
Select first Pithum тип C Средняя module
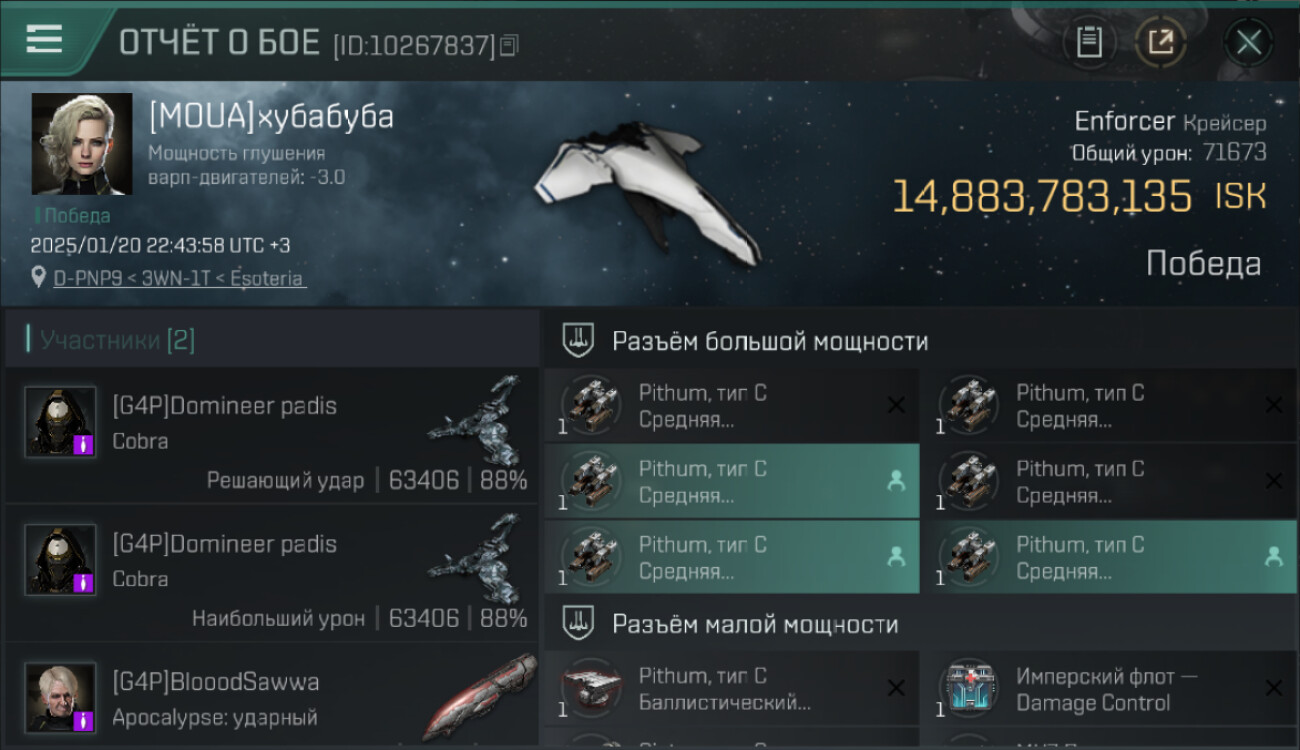click(x=732, y=405)
